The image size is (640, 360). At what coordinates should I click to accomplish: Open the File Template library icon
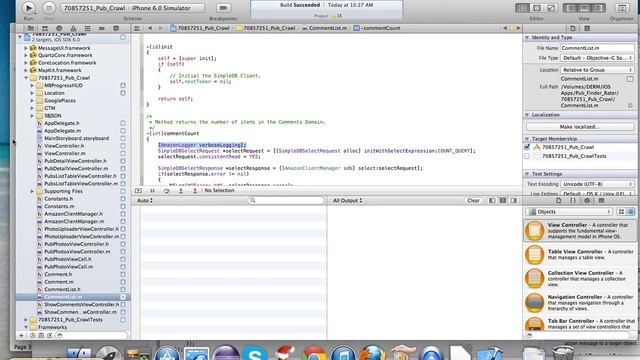[x=558, y=200]
